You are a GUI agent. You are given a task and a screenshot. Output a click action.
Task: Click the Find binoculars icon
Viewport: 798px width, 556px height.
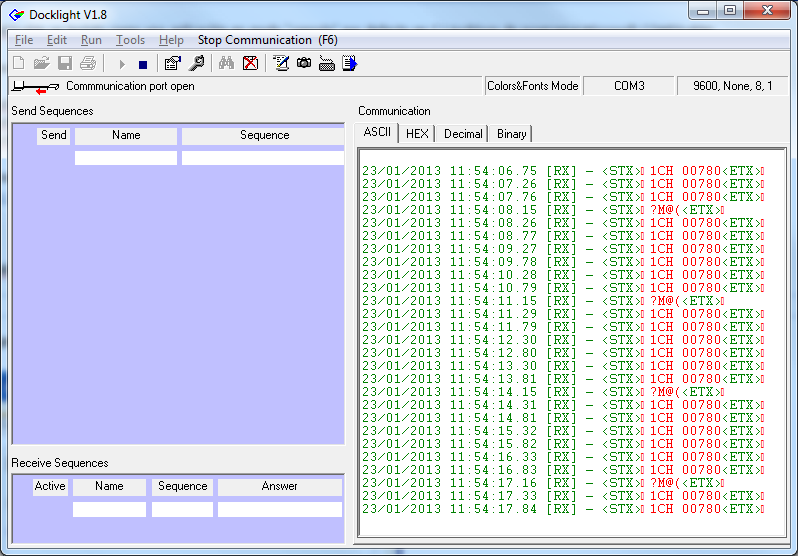pyautogui.click(x=226, y=63)
